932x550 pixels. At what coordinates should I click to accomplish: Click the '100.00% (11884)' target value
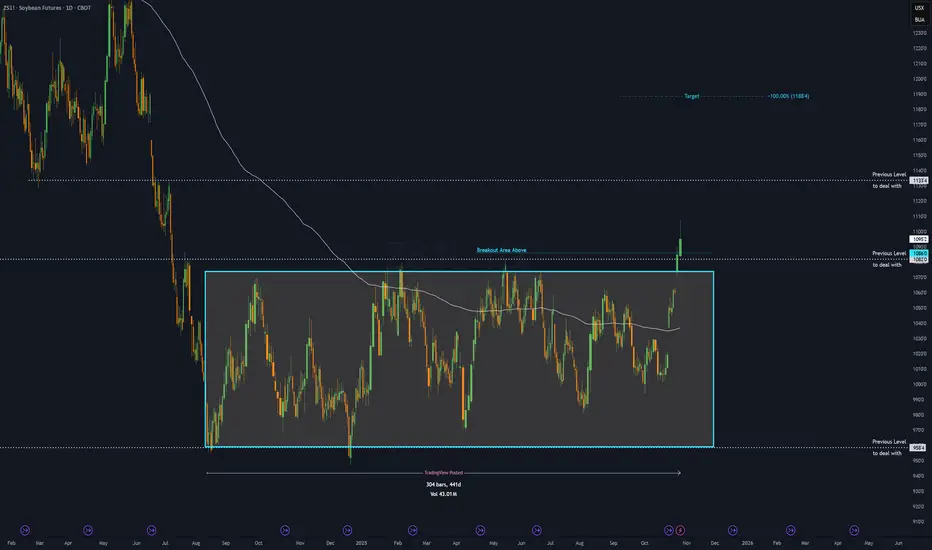788,96
